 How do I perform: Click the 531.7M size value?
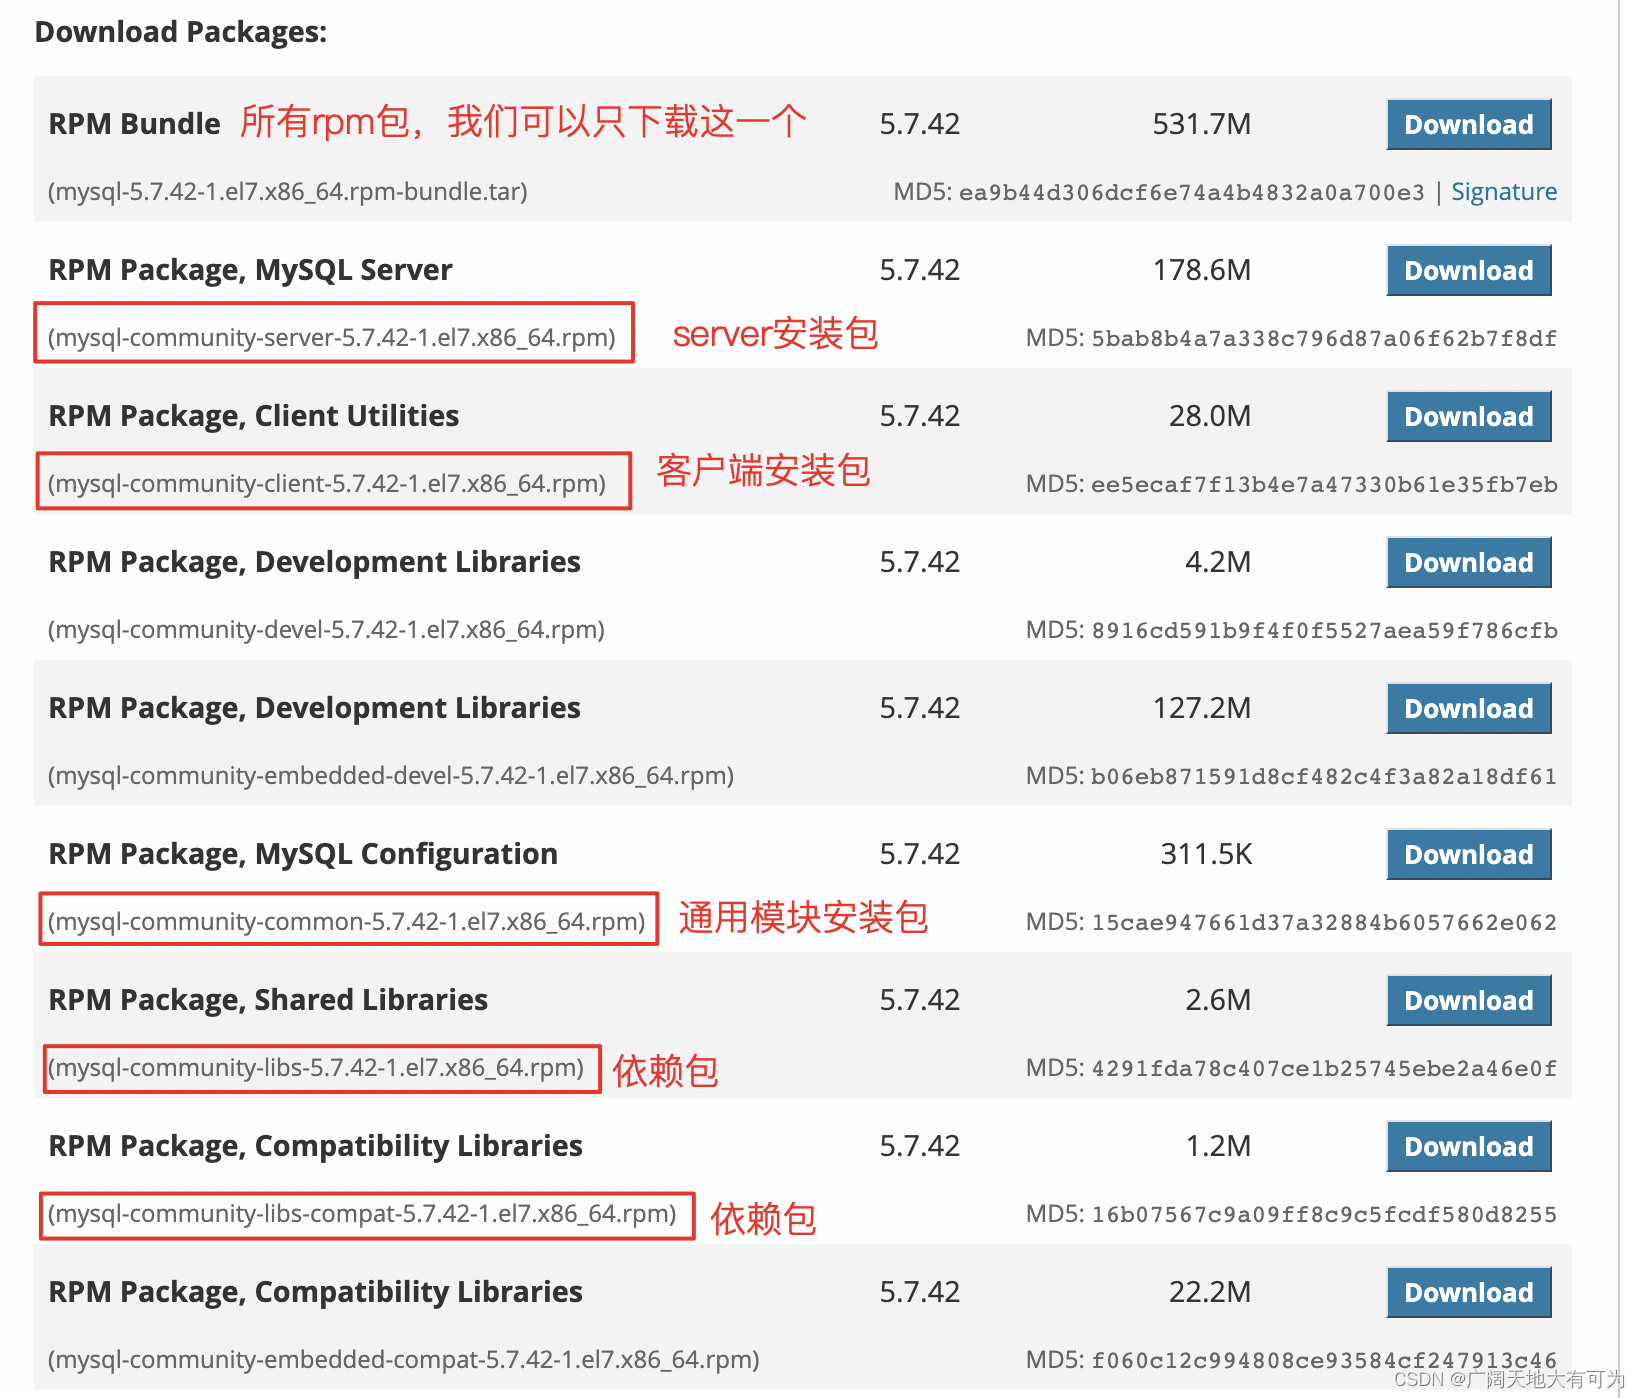click(x=1202, y=124)
